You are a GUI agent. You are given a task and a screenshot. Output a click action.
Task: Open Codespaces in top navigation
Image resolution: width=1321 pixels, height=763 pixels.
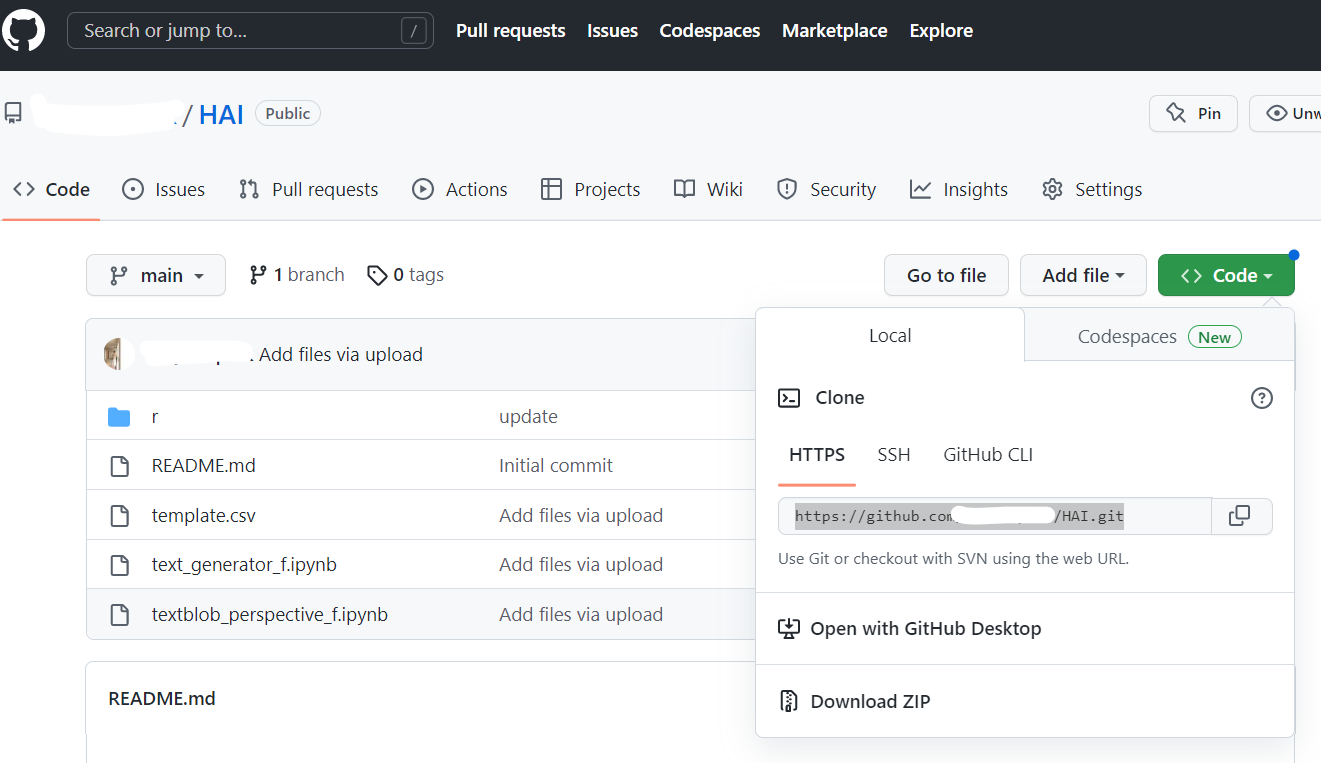click(x=710, y=31)
